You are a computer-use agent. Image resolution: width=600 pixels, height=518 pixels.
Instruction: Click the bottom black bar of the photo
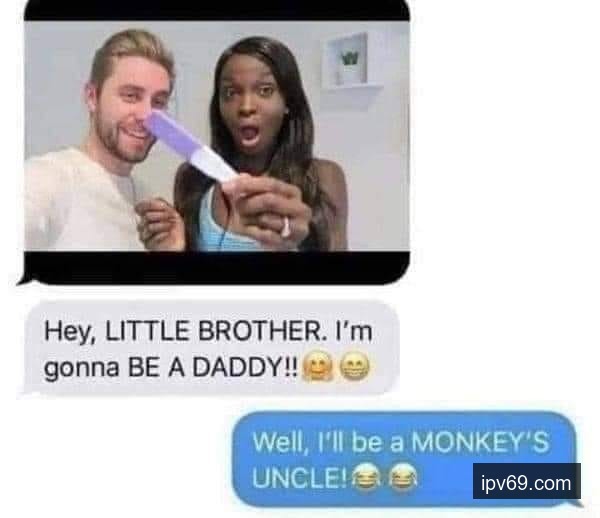(217, 267)
